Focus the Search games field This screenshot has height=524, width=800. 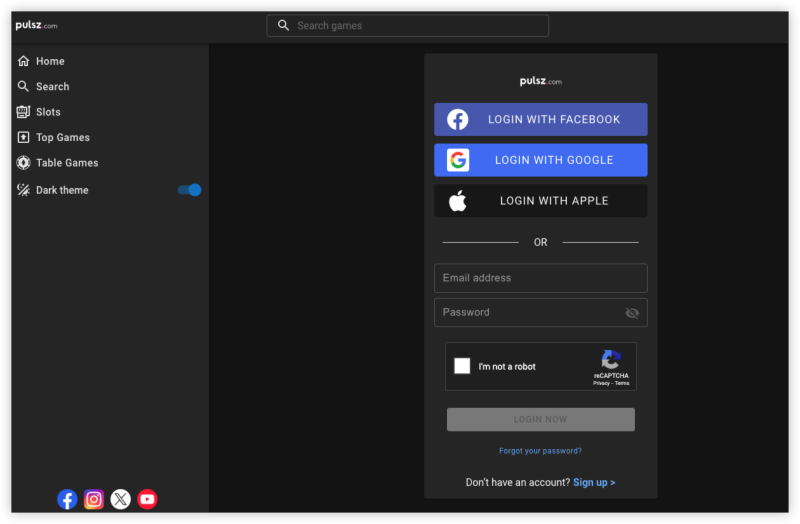pos(408,26)
